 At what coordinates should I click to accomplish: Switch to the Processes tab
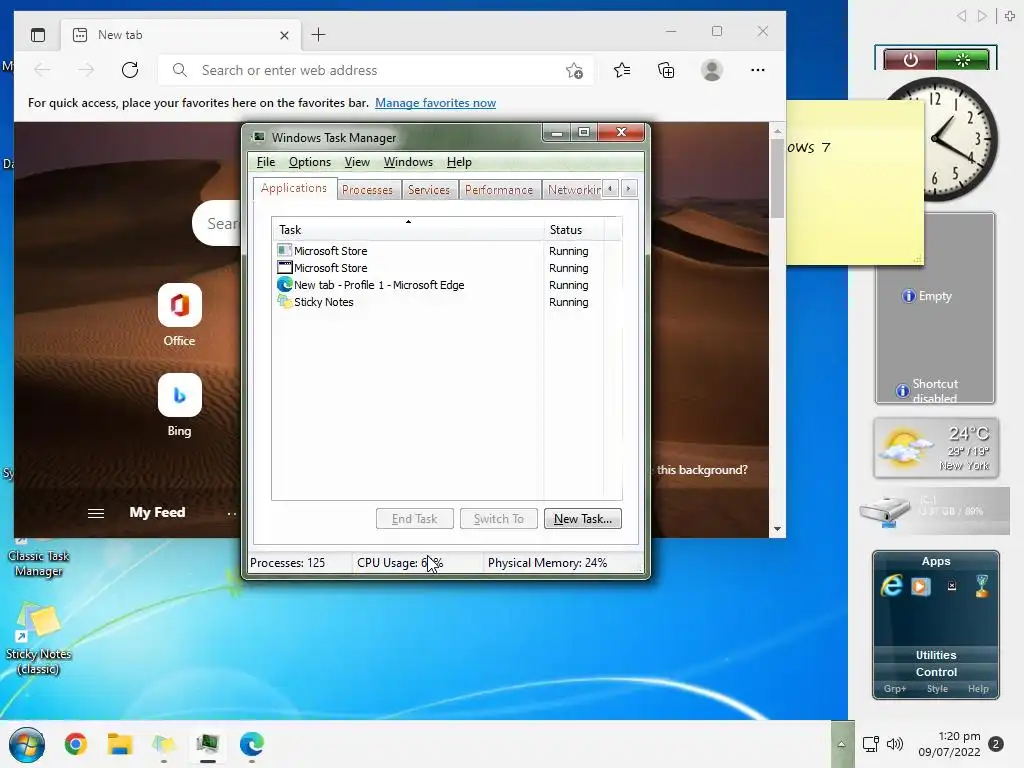point(367,189)
